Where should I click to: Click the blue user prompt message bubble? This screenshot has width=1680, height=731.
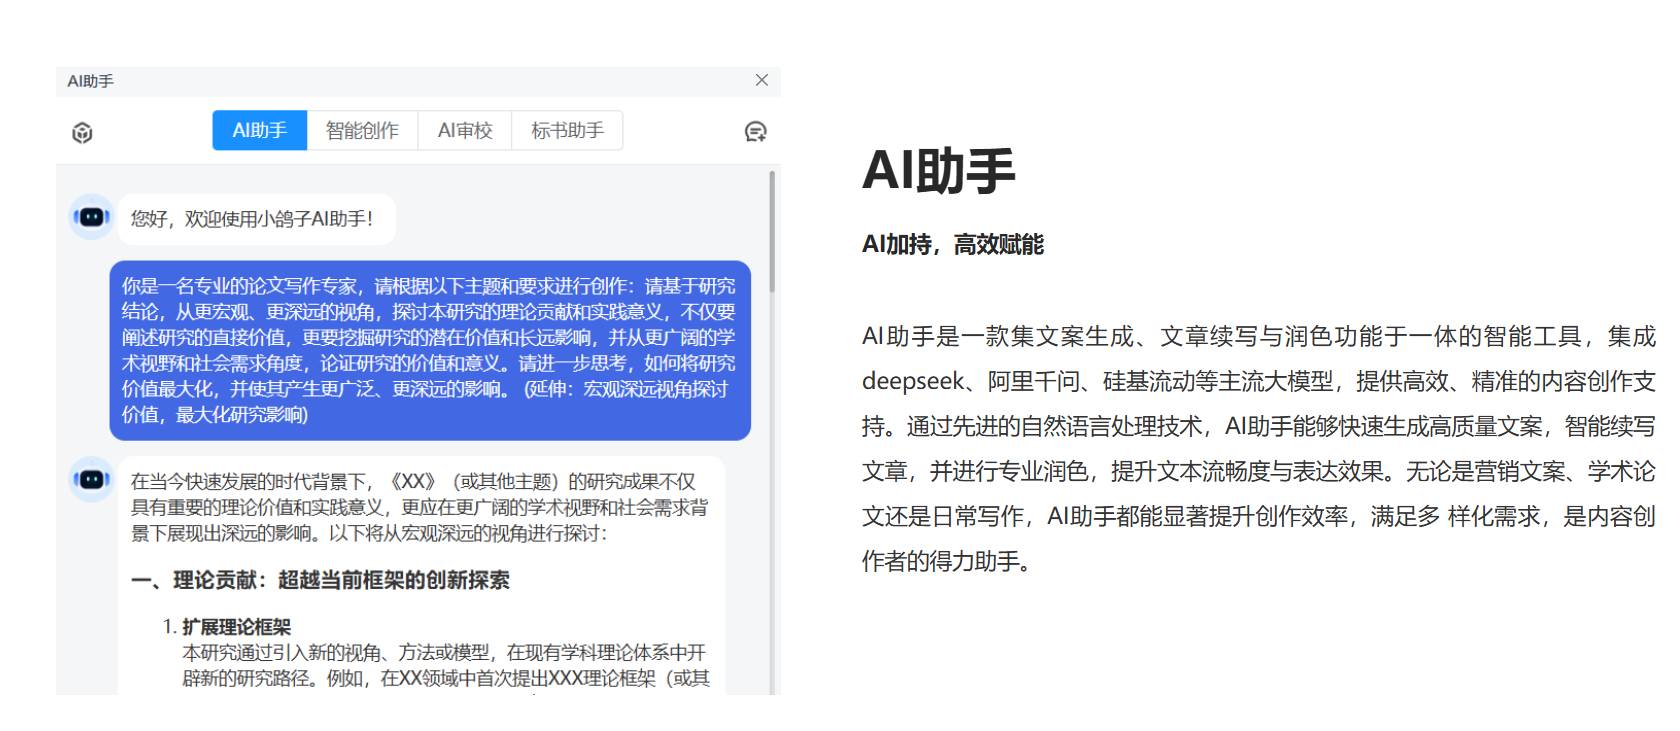point(429,350)
